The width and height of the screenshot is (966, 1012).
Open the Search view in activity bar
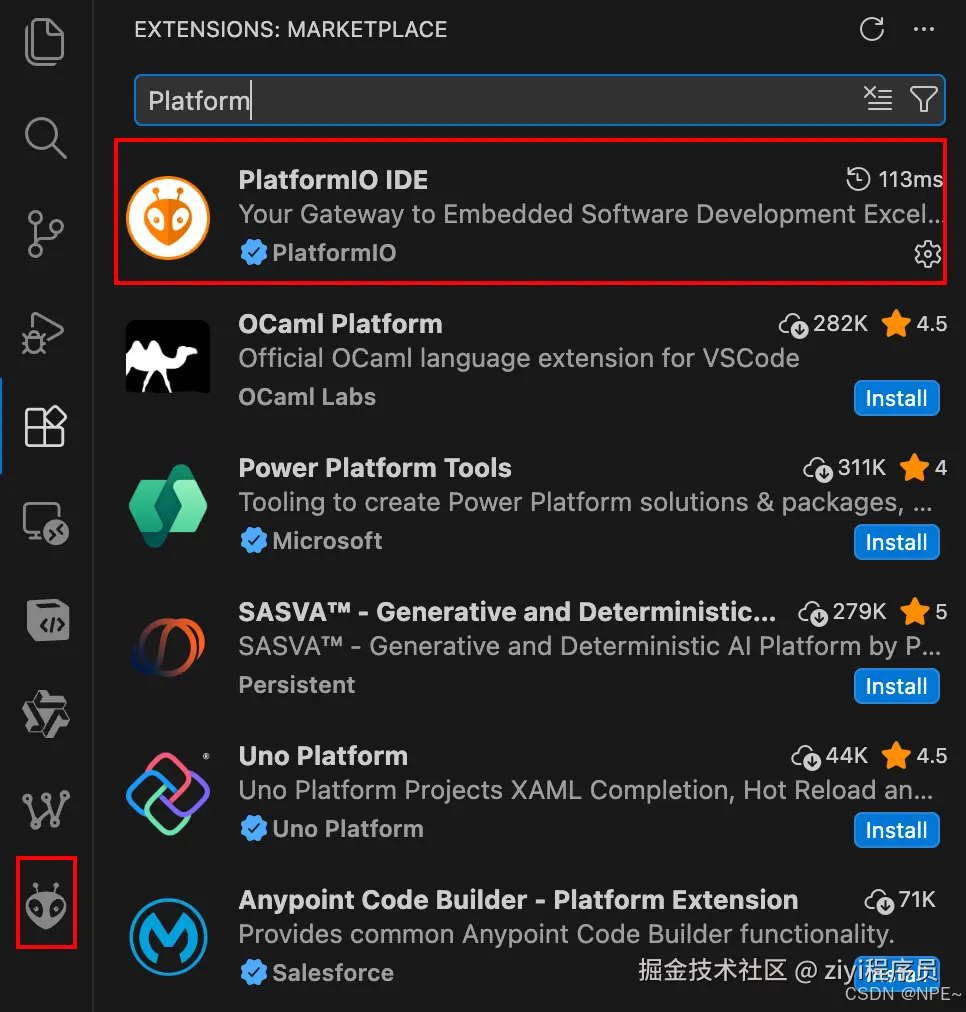pyautogui.click(x=45, y=137)
